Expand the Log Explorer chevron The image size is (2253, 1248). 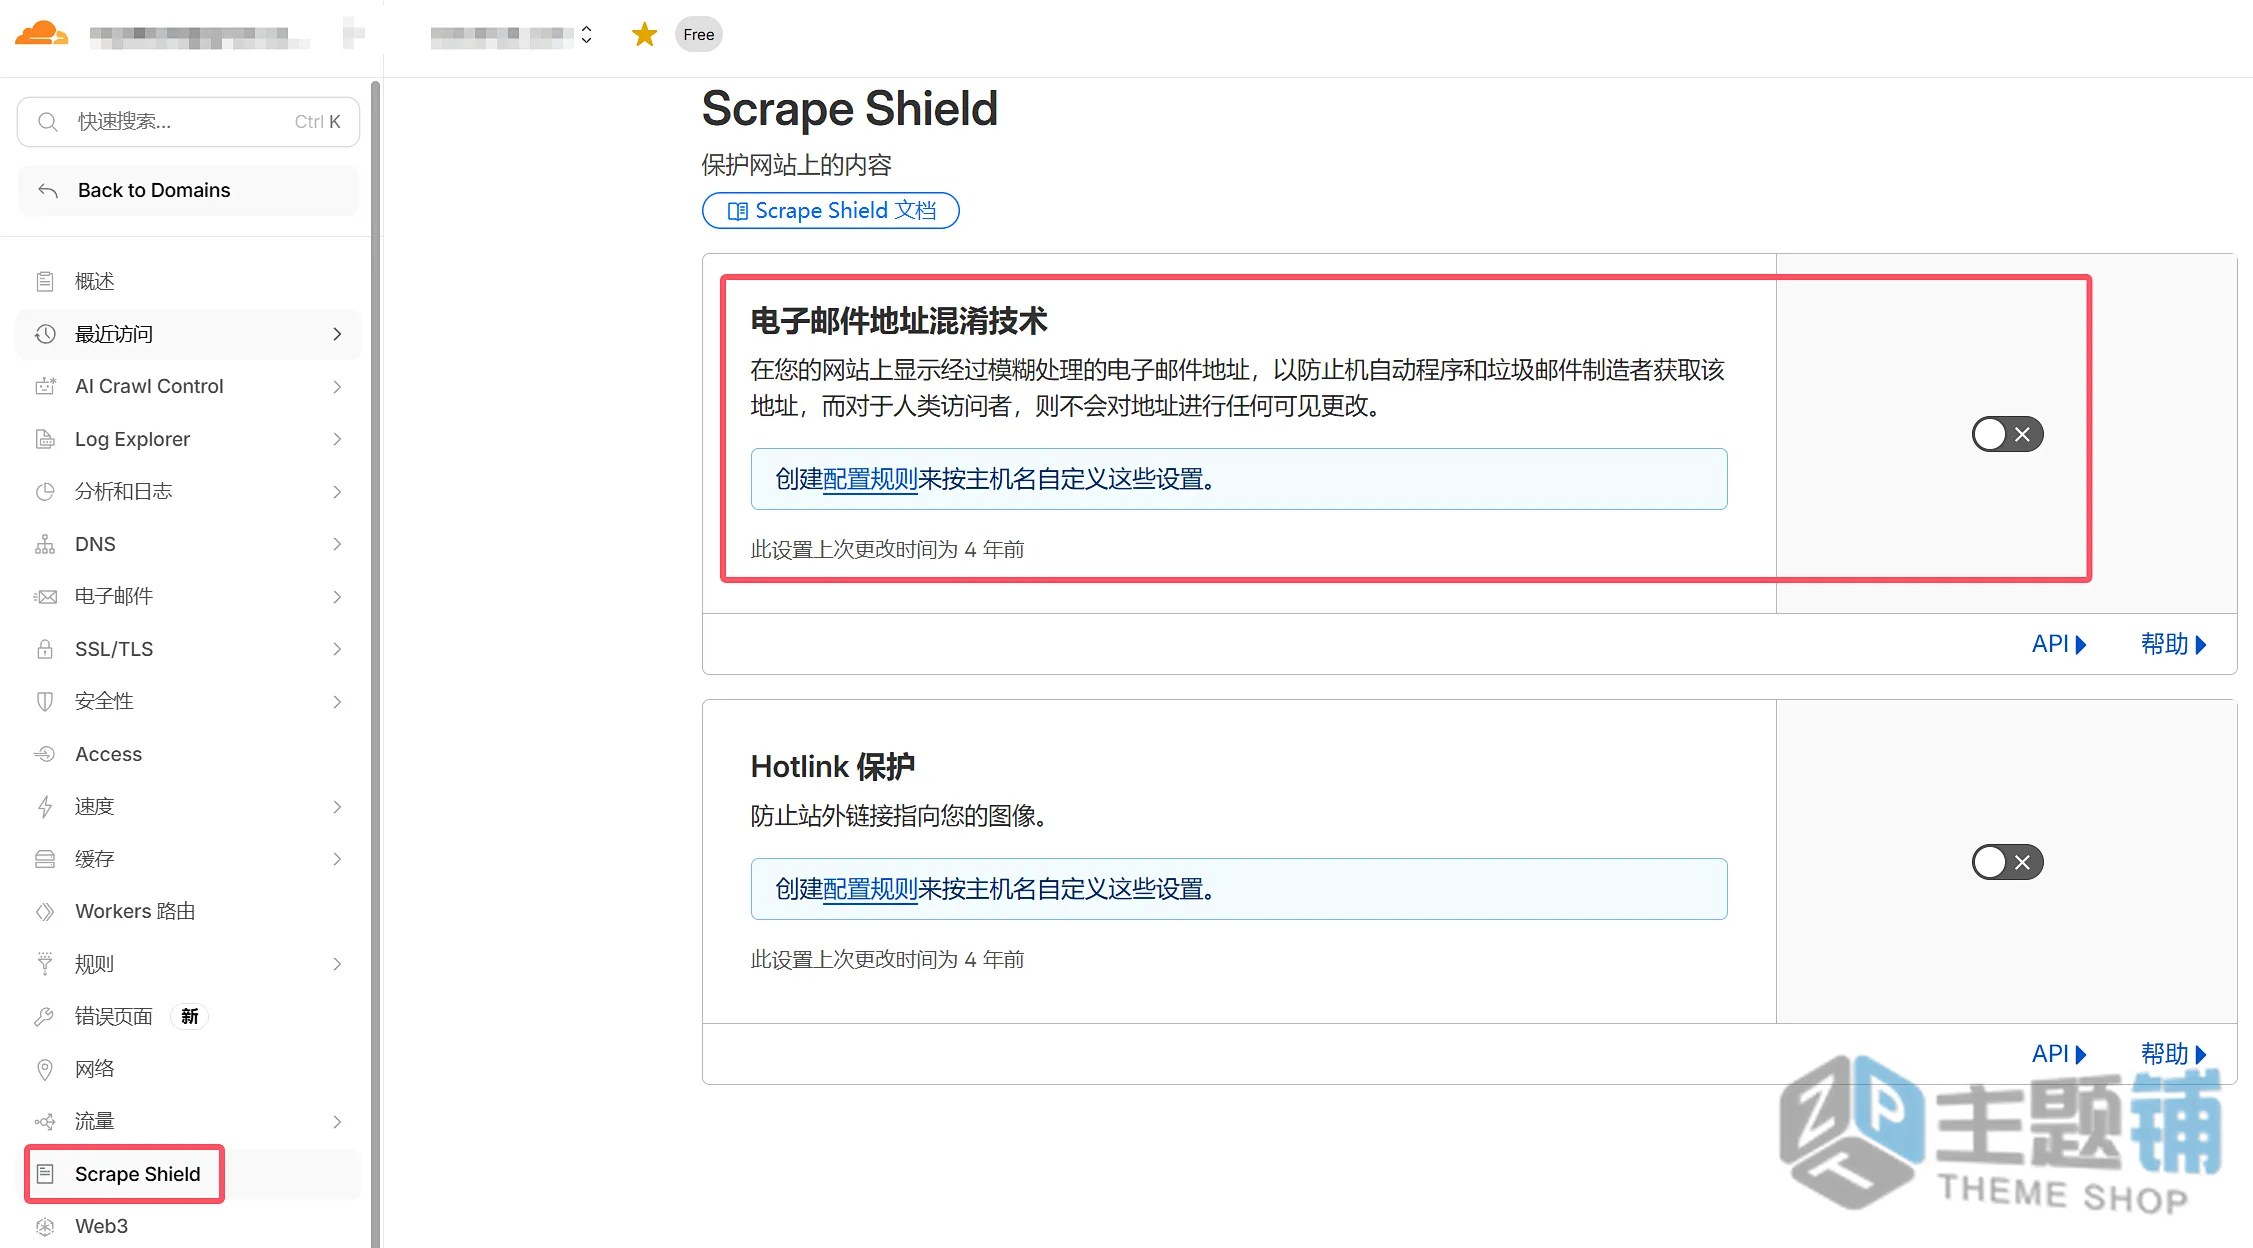pyautogui.click(x=337, y=439)
